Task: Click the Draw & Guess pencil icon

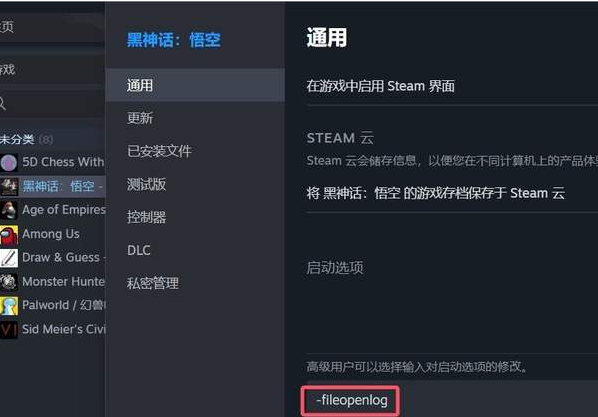Action: 9,258
